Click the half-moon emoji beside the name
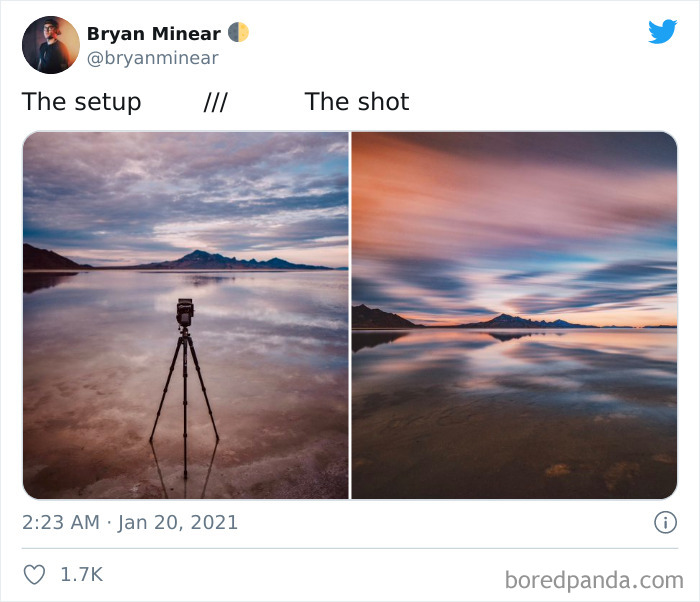Image resolution: width=700 pixels, height=602 pixels. (x=238, y=33)
